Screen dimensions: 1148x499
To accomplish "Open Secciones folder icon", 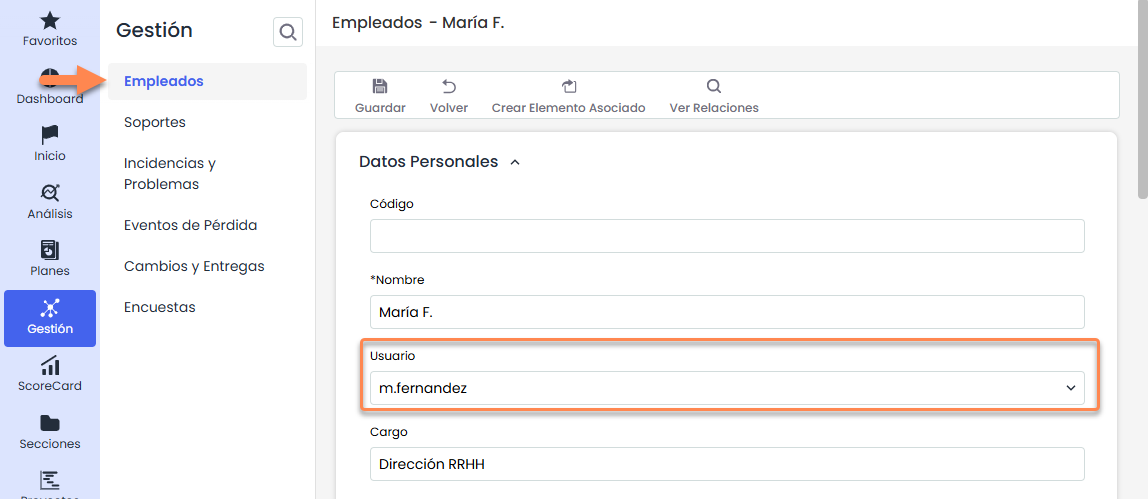I will coord(50,424).
